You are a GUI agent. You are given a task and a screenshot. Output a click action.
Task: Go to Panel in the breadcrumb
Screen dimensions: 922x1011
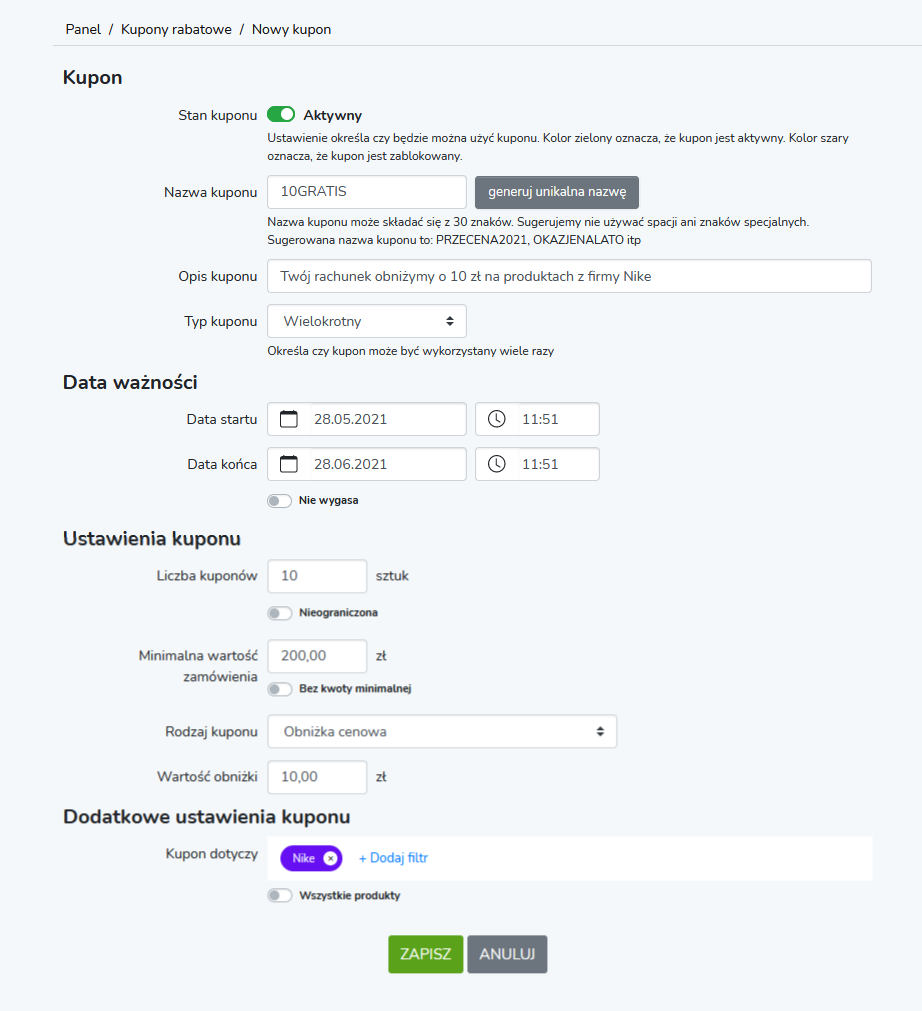point(83,30)
